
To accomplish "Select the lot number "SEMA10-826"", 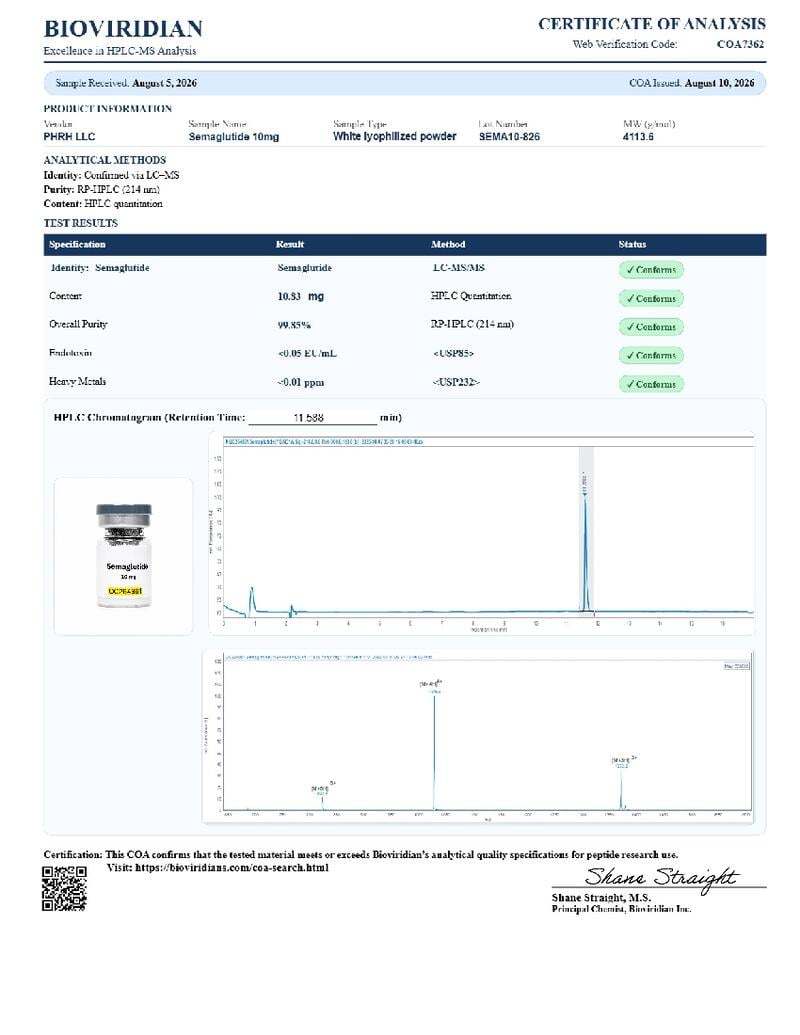I will pyautogui.click(x=509, y=137).
